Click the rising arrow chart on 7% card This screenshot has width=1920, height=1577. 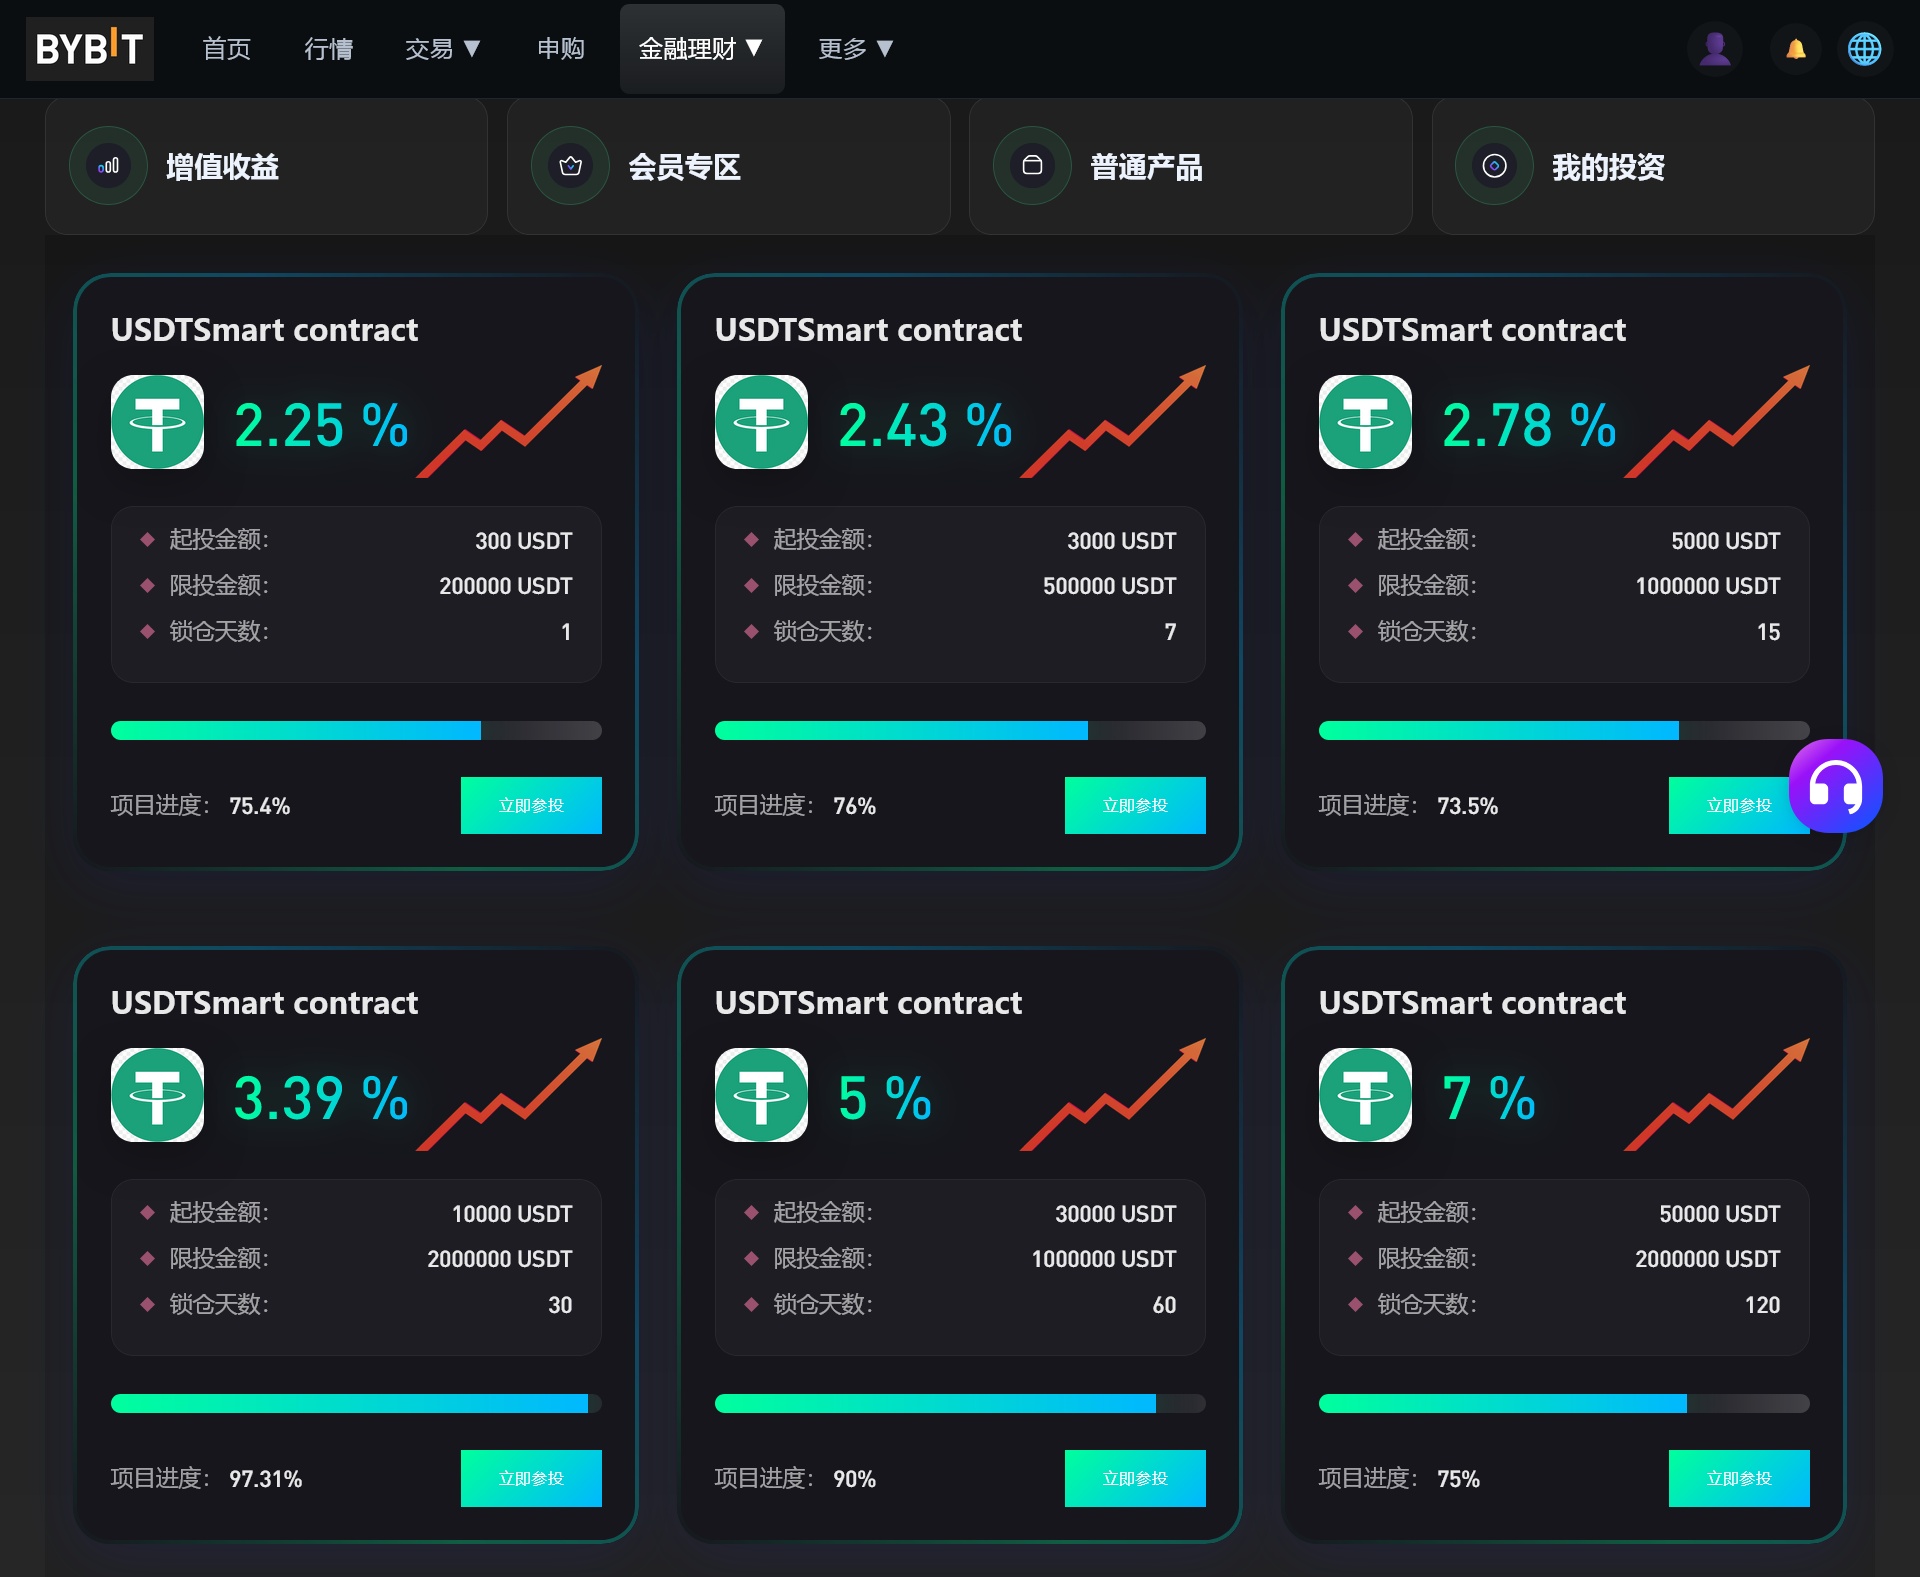click(x=1717, y=1094)
